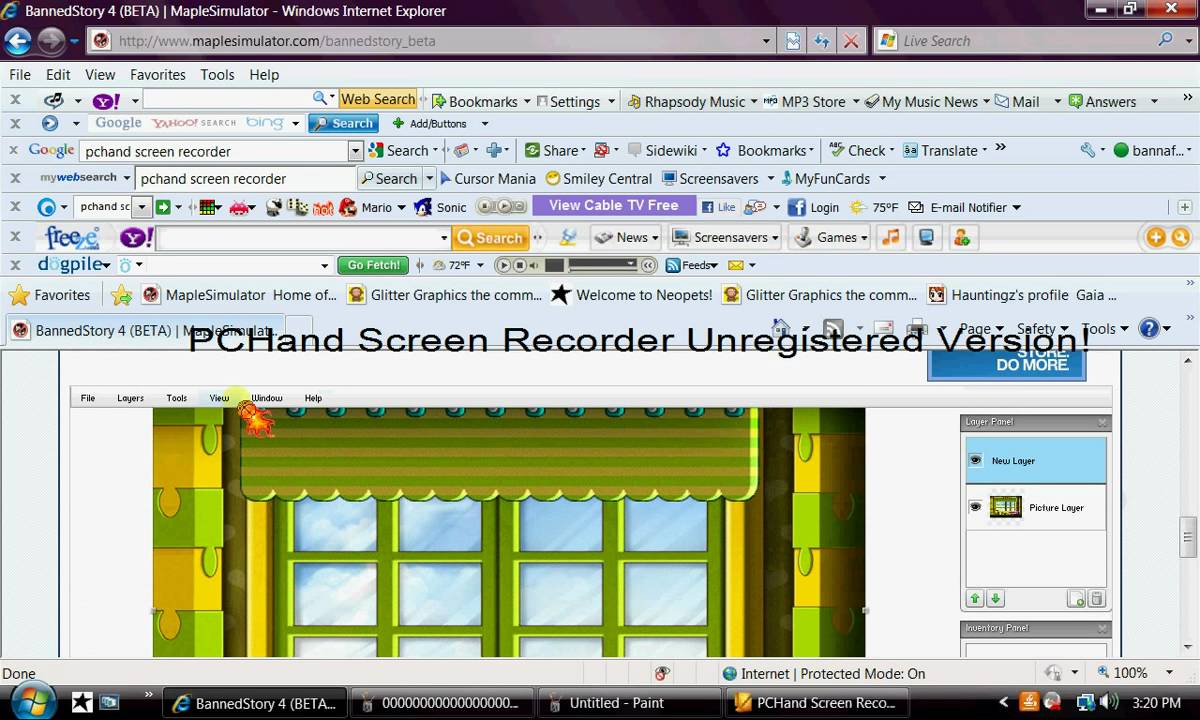Open BannedStory Help menu

tap(313, 398)
